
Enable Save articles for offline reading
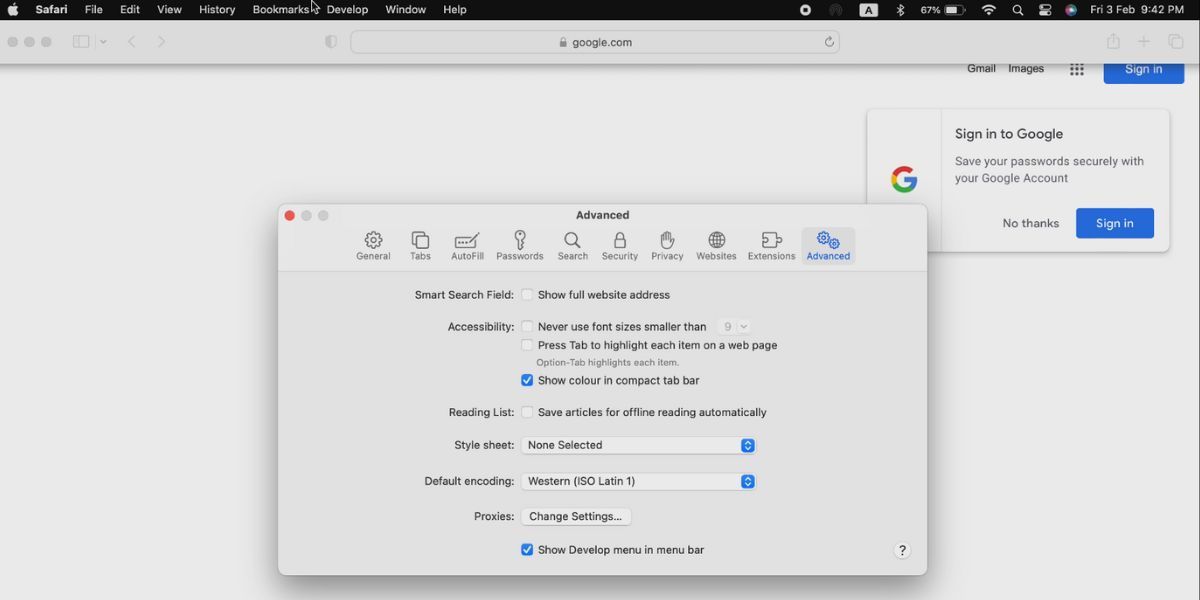(527, 413)
